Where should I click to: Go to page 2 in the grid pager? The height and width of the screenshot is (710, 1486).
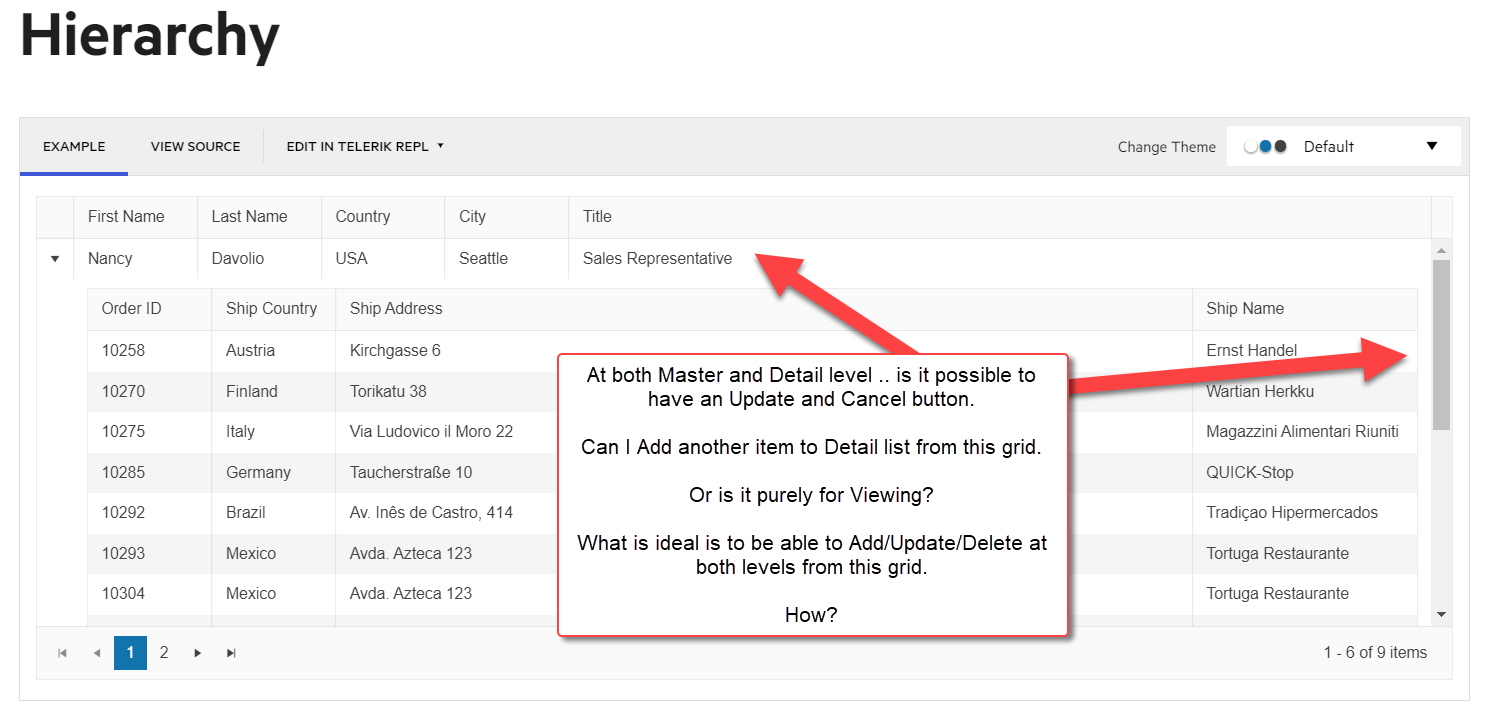164,652
